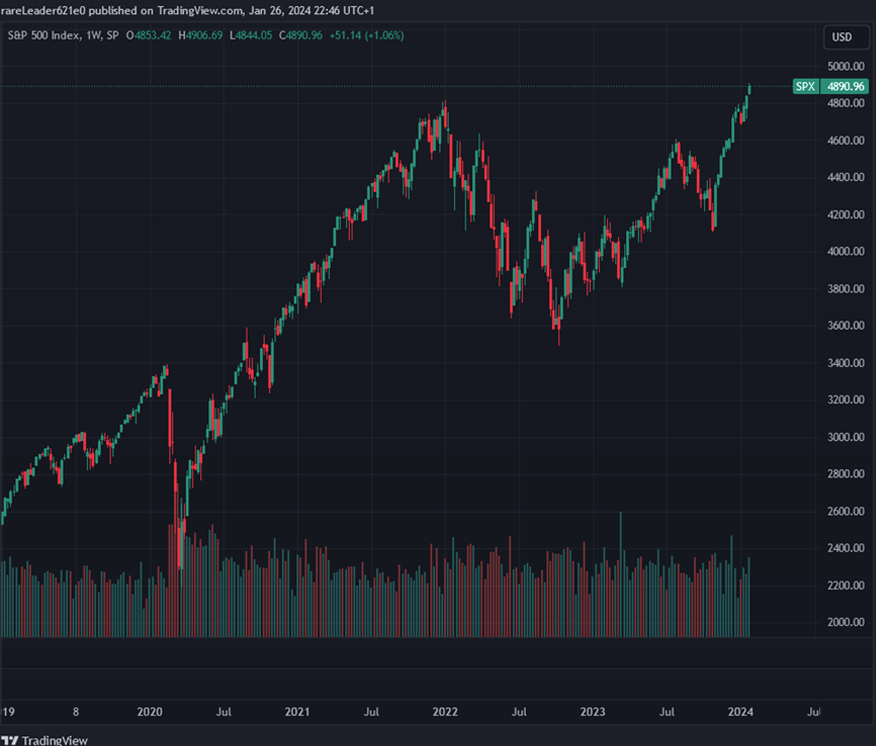Click the 4890.96 current price label

tap(845, 87)
